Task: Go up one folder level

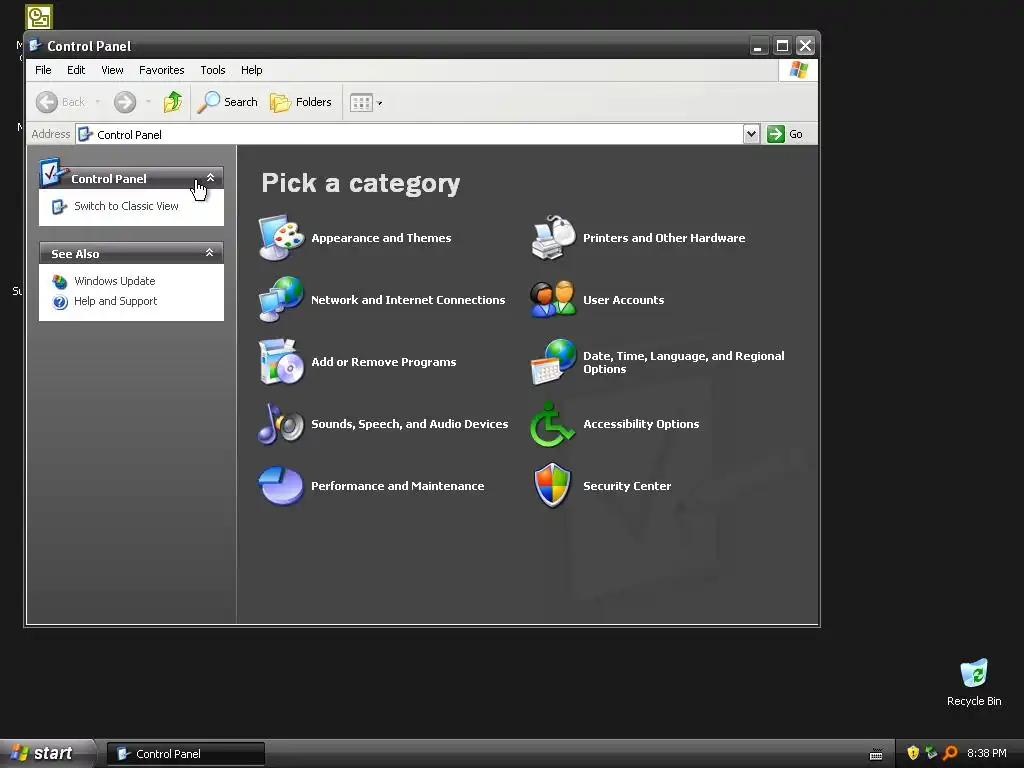Action: [x=173, y=102]
